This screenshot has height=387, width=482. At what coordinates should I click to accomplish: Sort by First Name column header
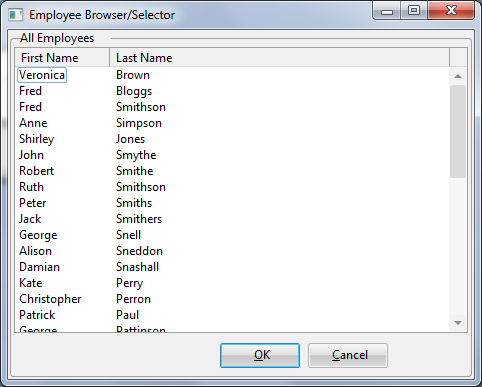click(x=62, y=58)
